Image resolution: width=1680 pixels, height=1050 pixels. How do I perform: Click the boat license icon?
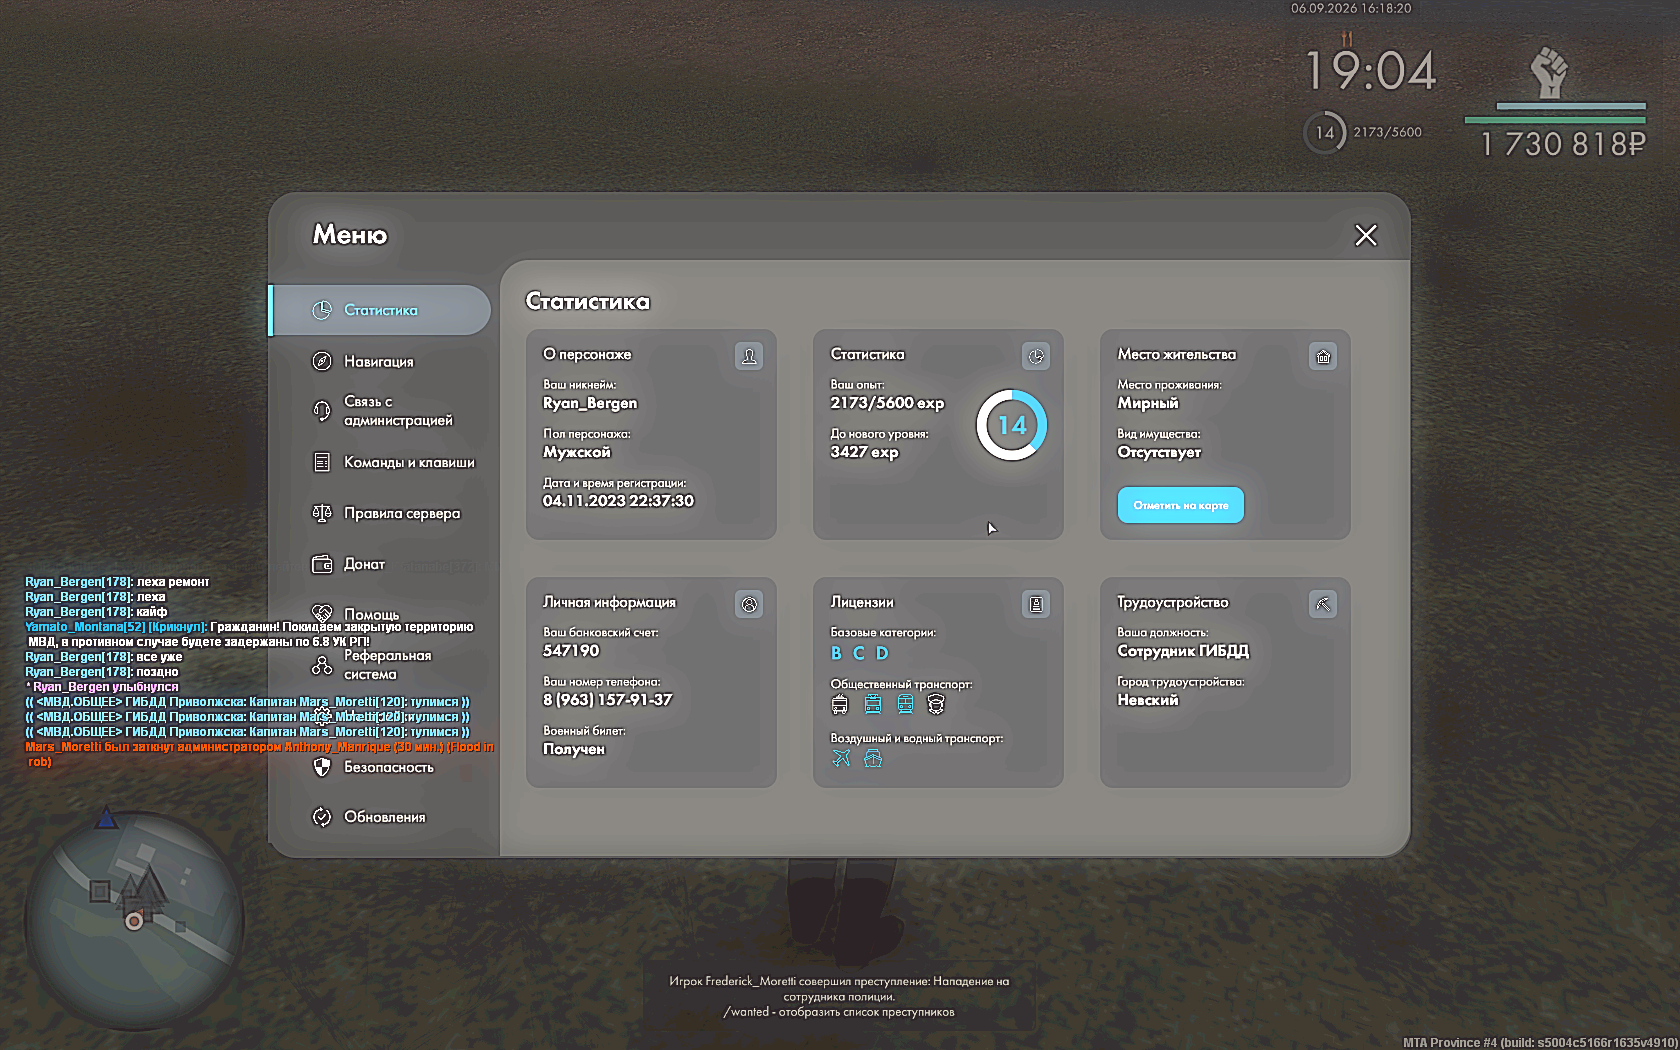pyautogui.click(x=873, y=759)
